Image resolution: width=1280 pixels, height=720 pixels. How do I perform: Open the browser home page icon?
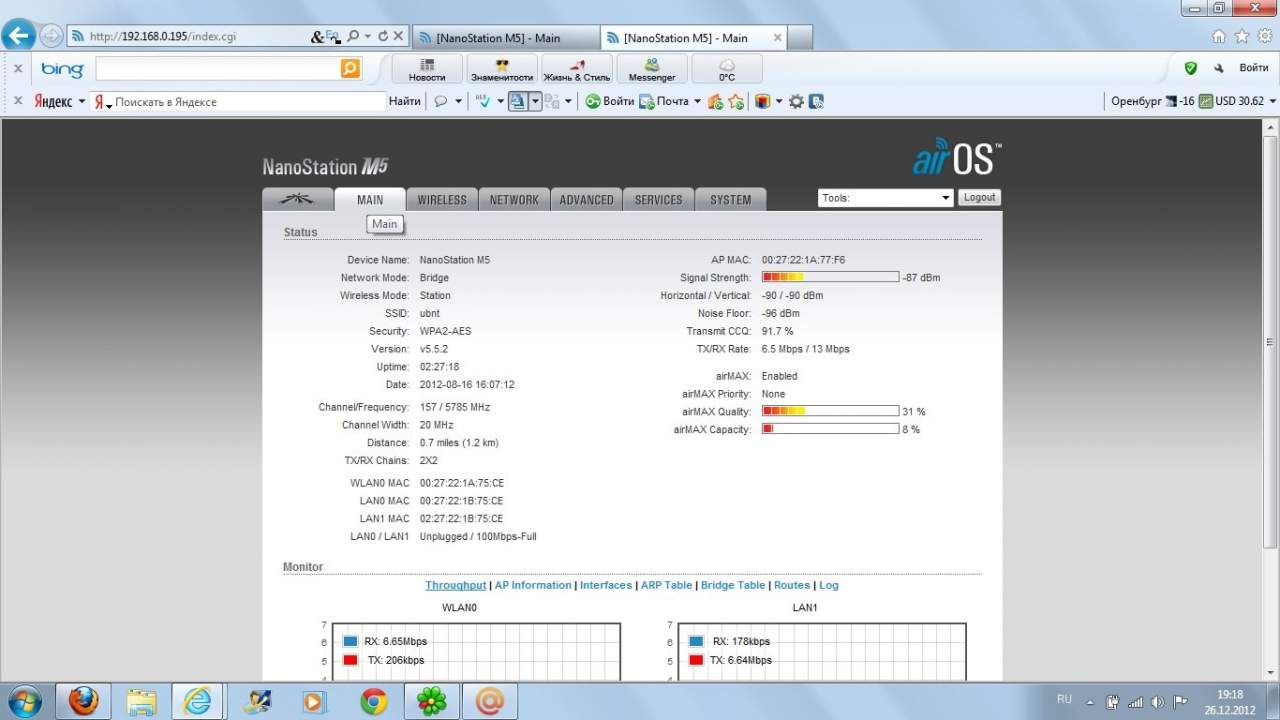click(1219, 36)
